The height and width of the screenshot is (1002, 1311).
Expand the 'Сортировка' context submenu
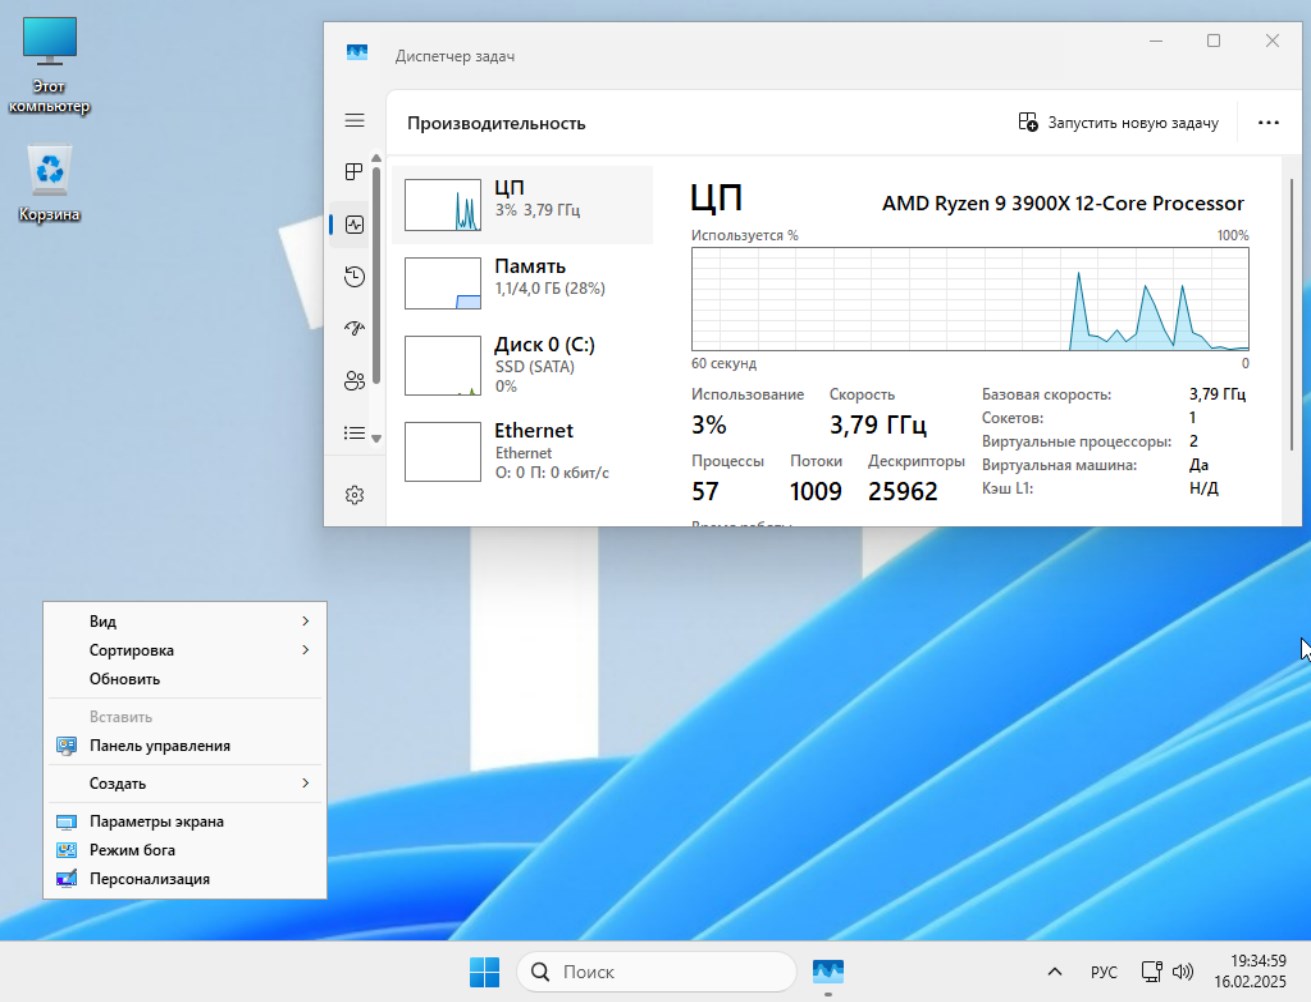point(185,650)
